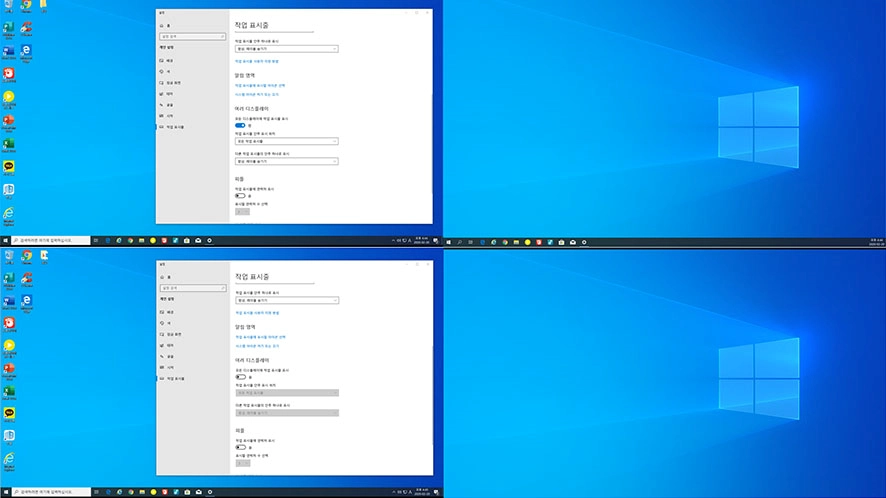Open Mail app on upper-left screen taskbar

[x=198, y=240]
